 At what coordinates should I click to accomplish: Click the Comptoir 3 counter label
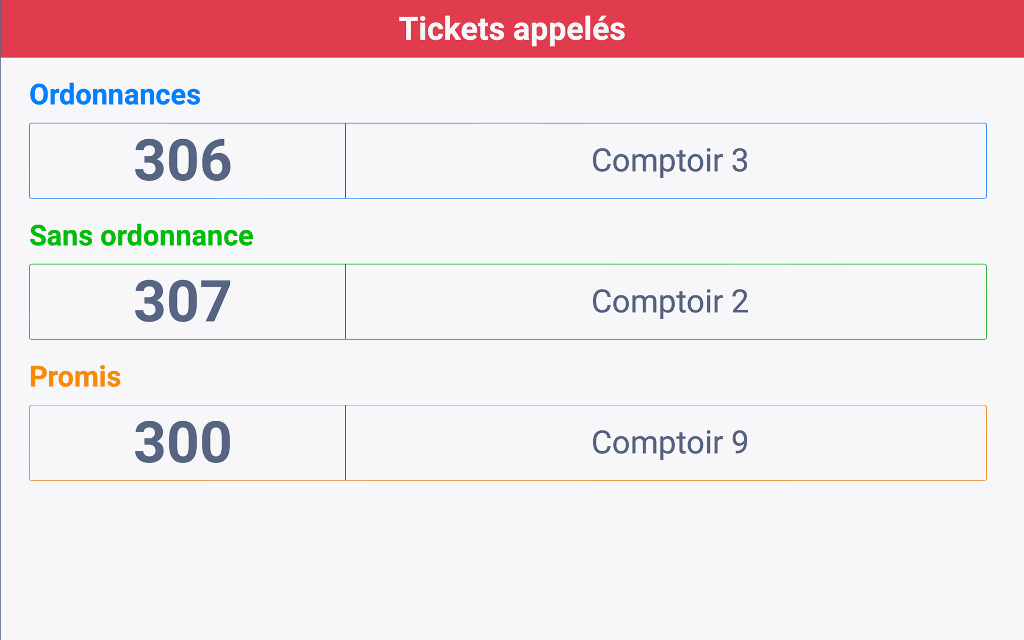(x=669, y=161)
